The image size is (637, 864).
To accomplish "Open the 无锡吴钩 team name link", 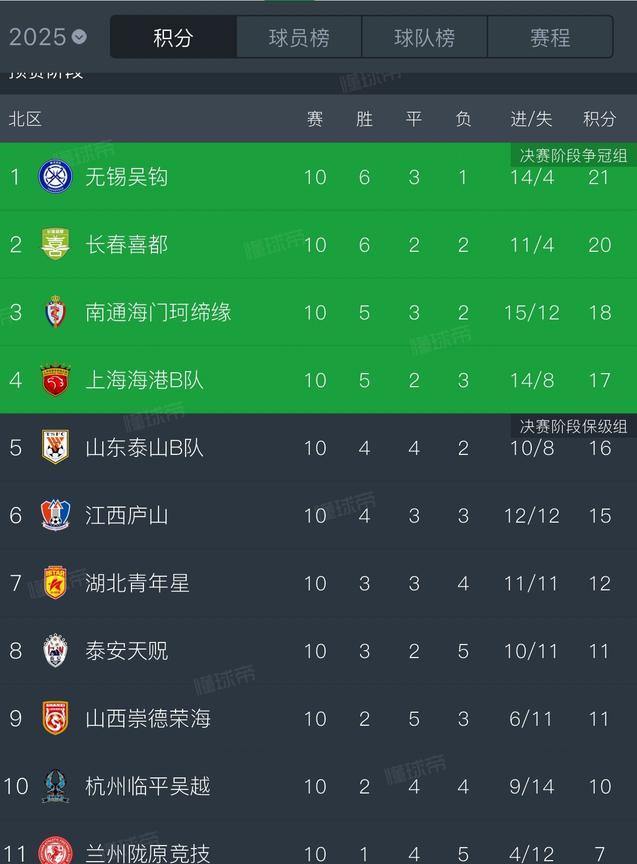I will click(x=127, y=177).
